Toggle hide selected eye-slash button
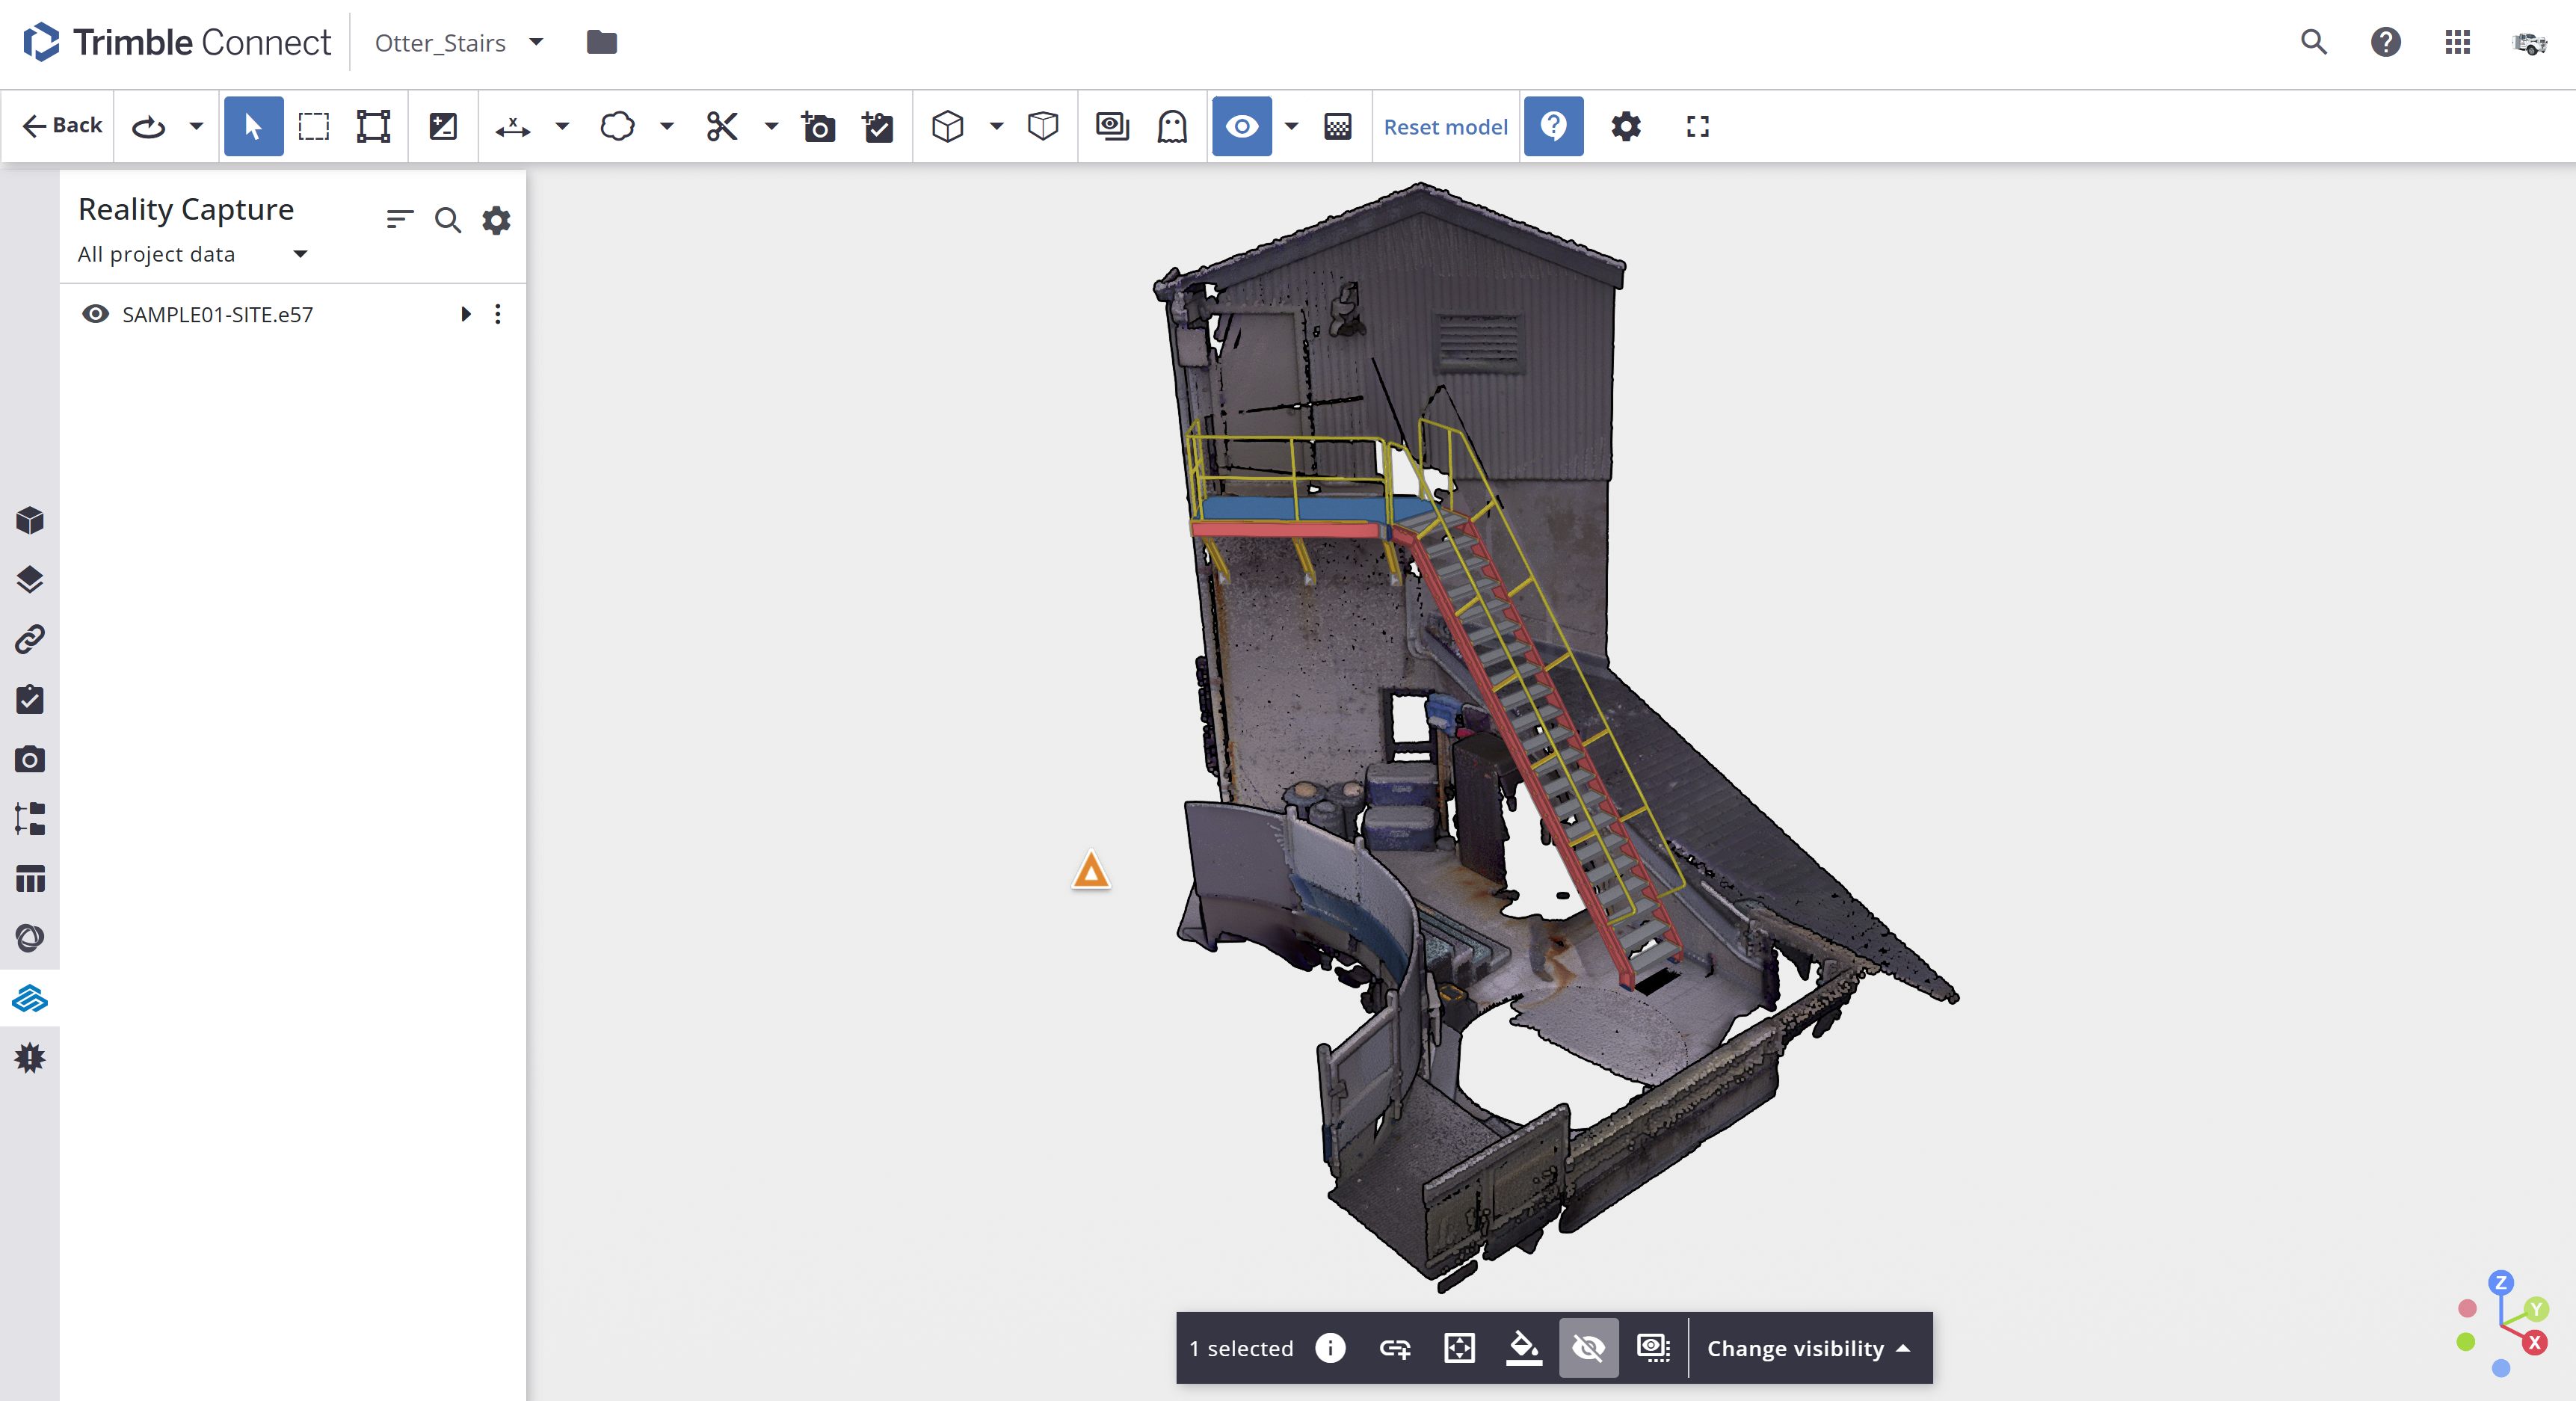 point(1588,1348)
